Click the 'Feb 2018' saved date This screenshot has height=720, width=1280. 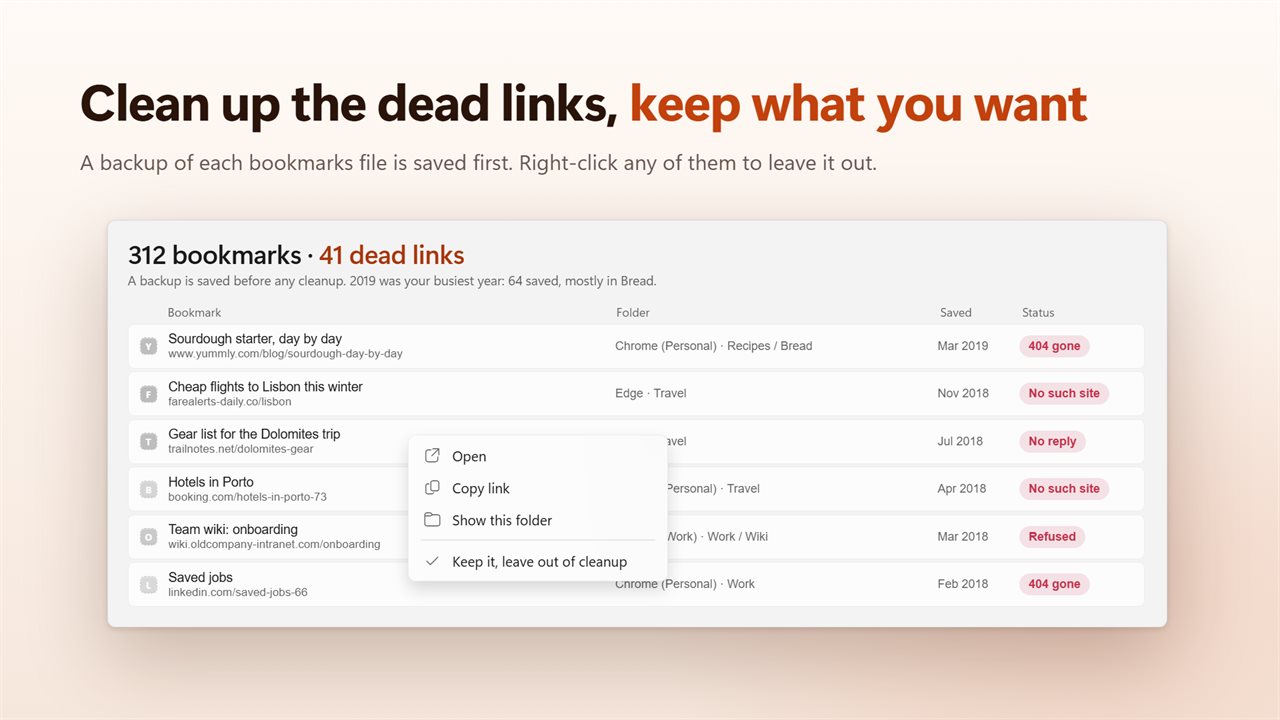point(962,584)
